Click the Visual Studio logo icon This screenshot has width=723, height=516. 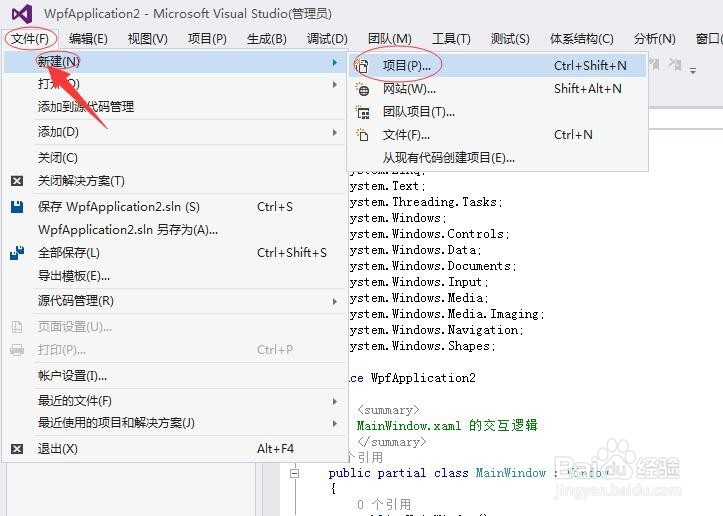pyautogui.click(x=22, y=14)
